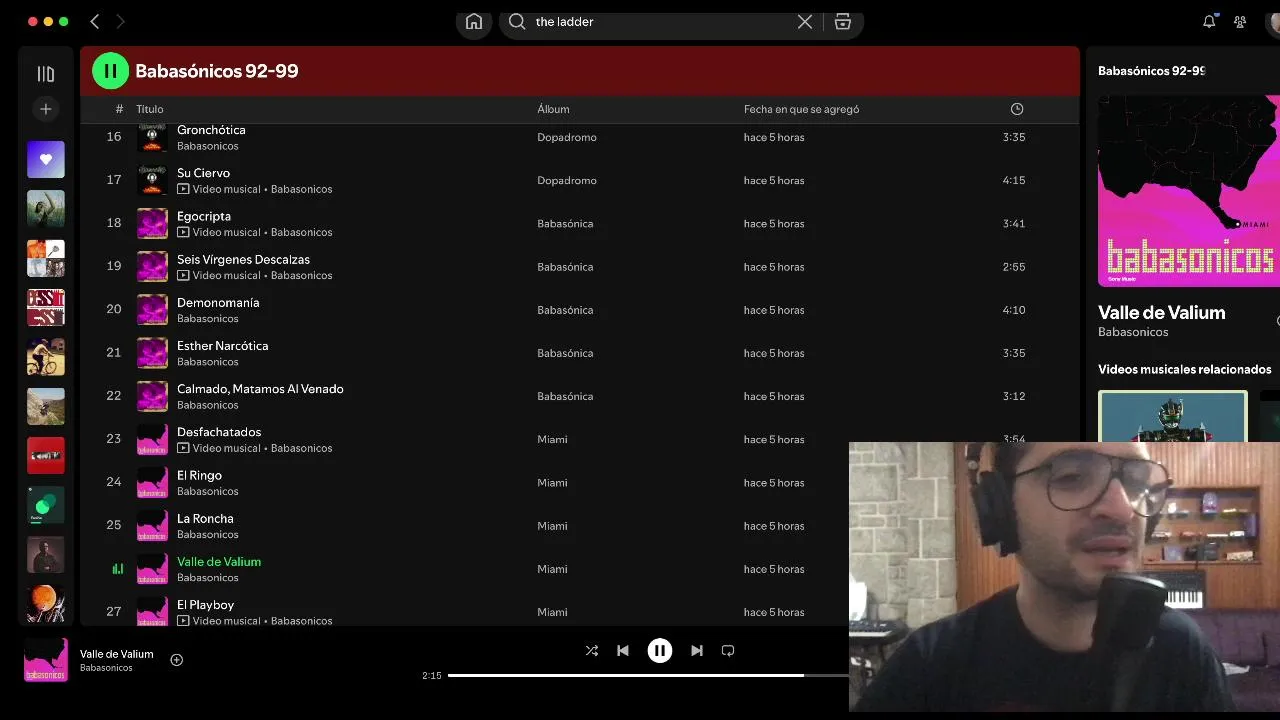Open Babasonicos artist in the bottom bar

106,668
